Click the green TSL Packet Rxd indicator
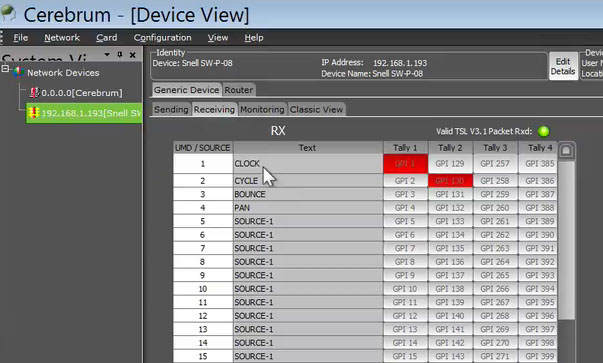Viewport: 603px width, 363px height. click(544, 132)
